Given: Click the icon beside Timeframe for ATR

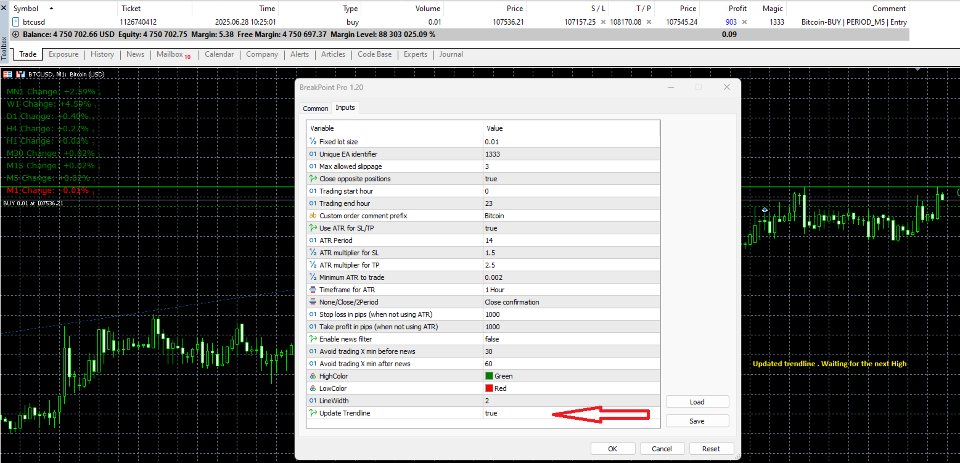Looking at the screenshot, I should click(313, 290).
